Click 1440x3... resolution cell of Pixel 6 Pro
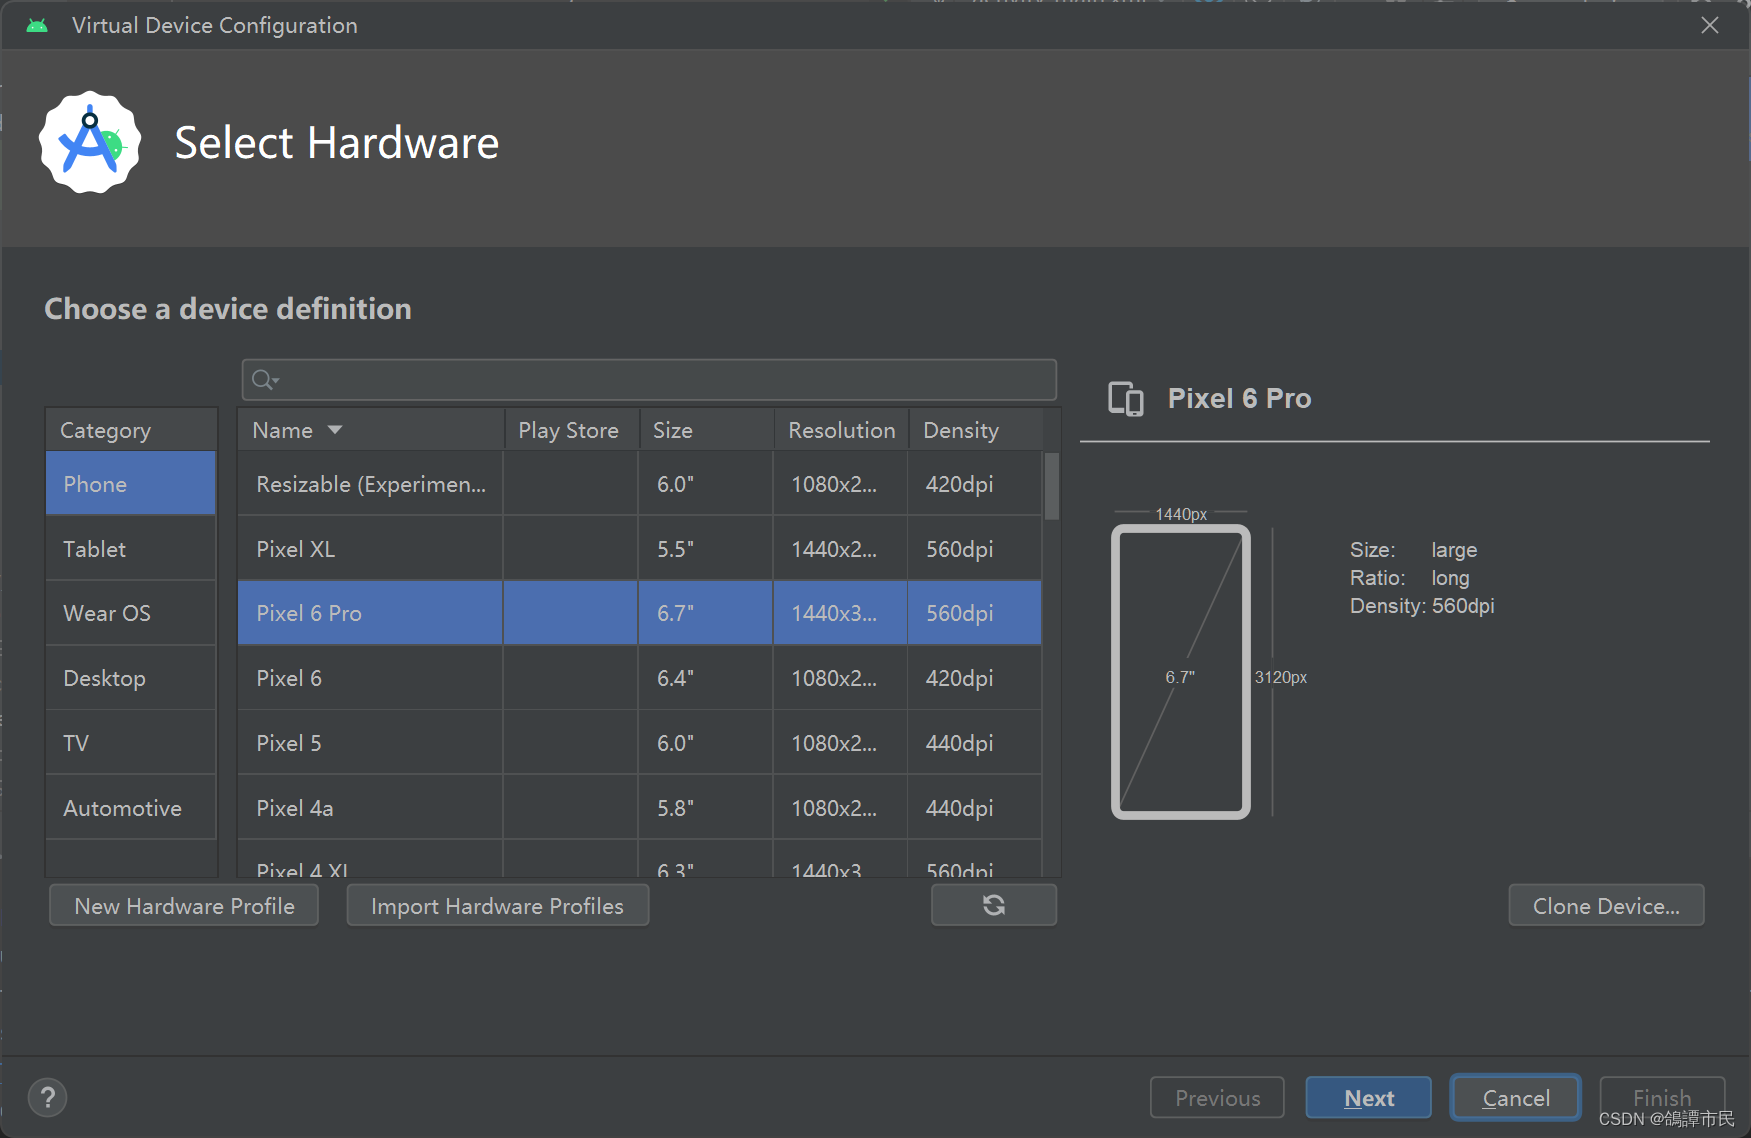 coord(841,613)
